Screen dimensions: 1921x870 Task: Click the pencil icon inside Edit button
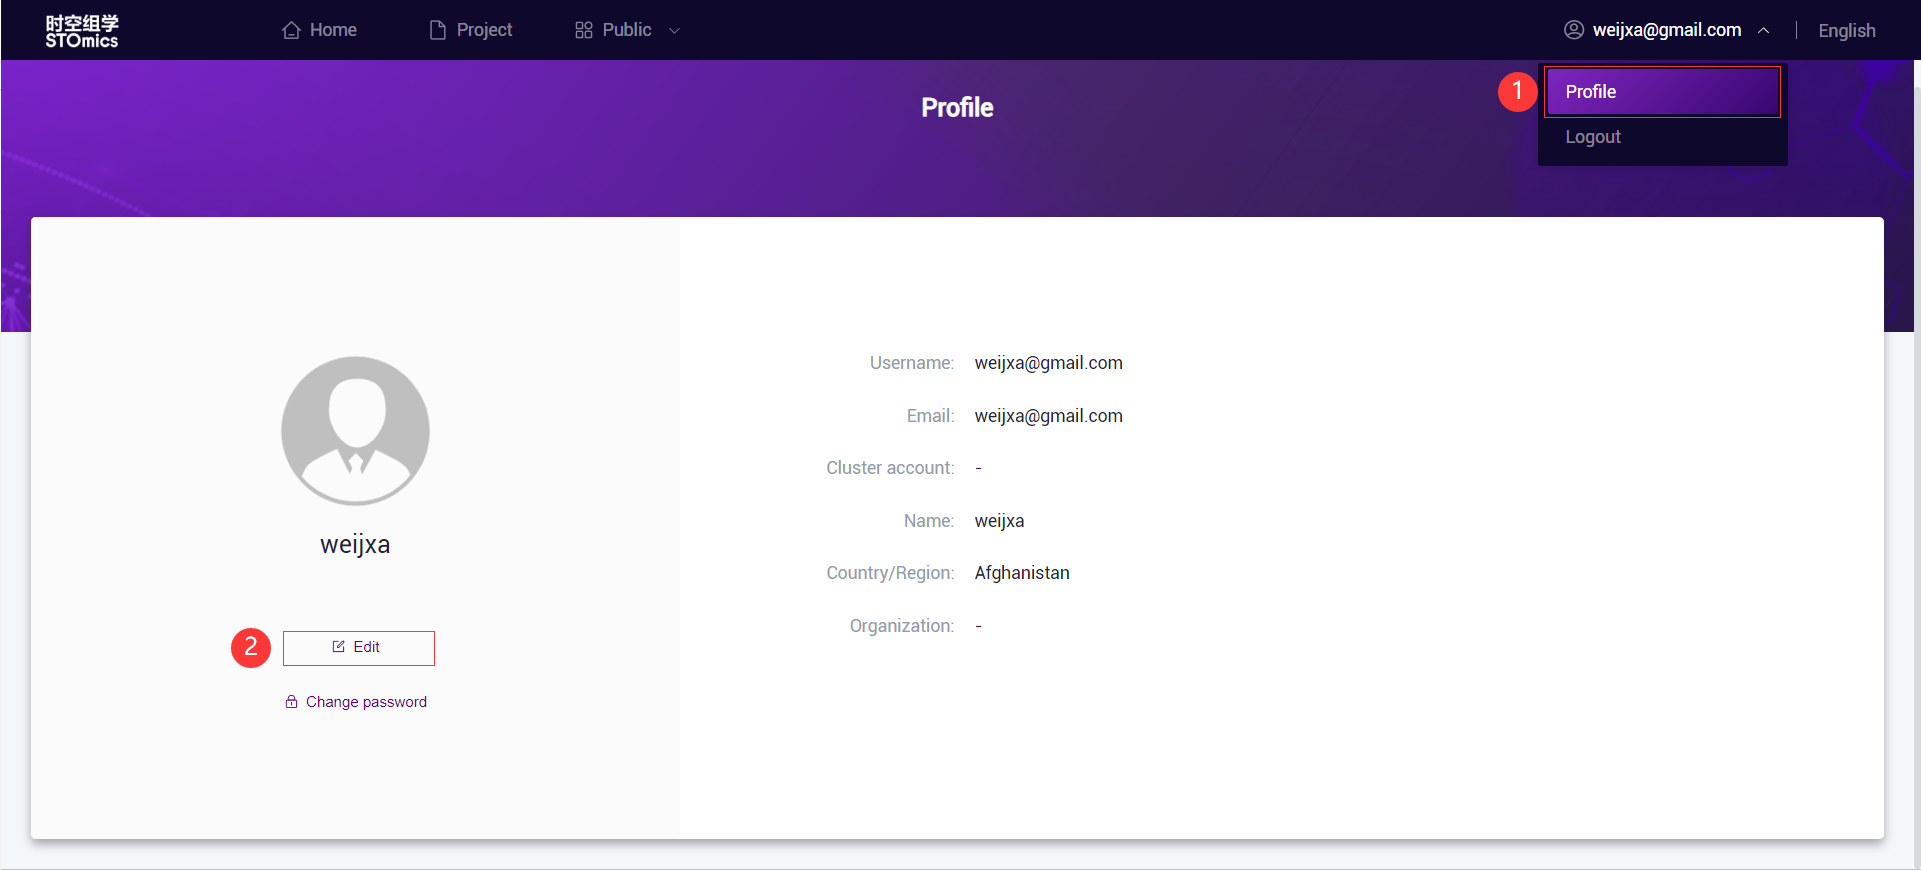(x=339, y=647)
